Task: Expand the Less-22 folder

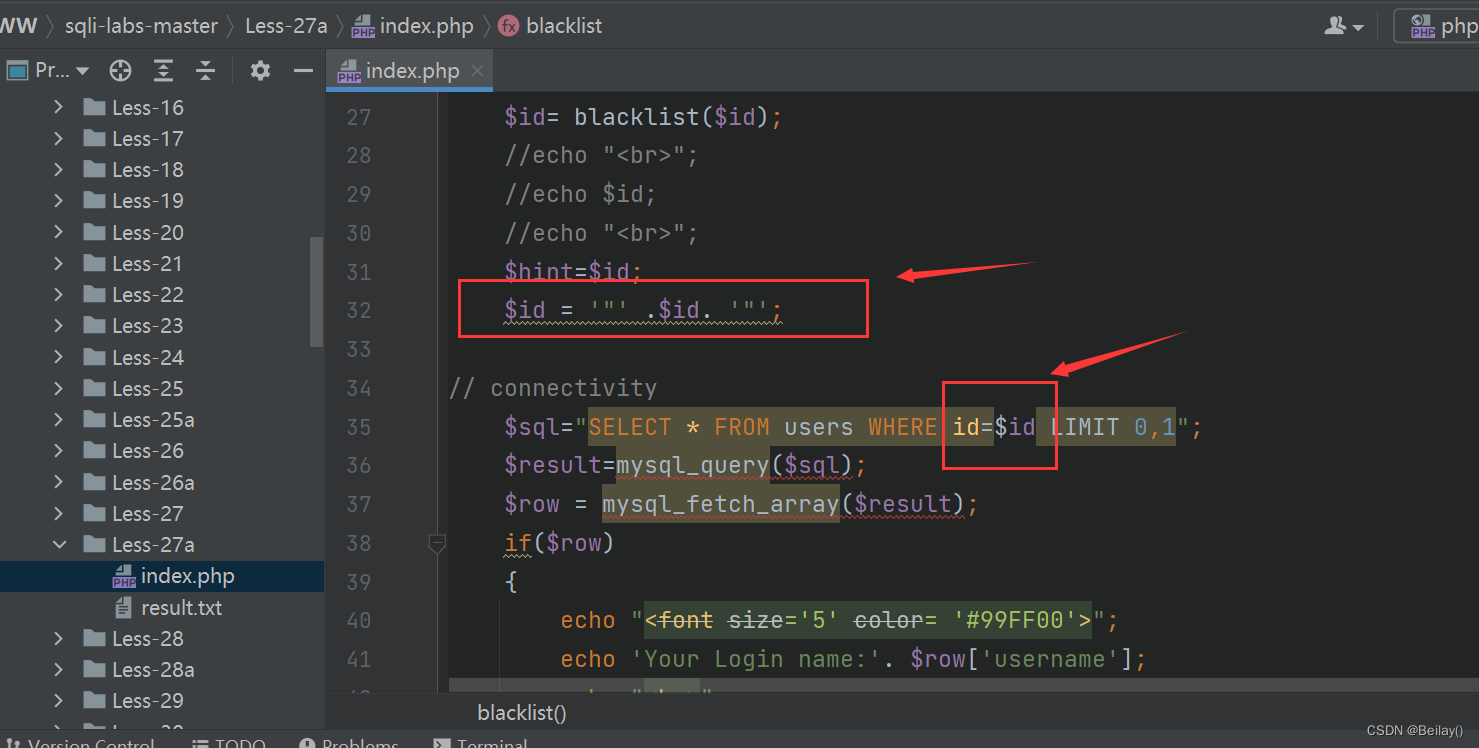Action: (x=58, y=294)
